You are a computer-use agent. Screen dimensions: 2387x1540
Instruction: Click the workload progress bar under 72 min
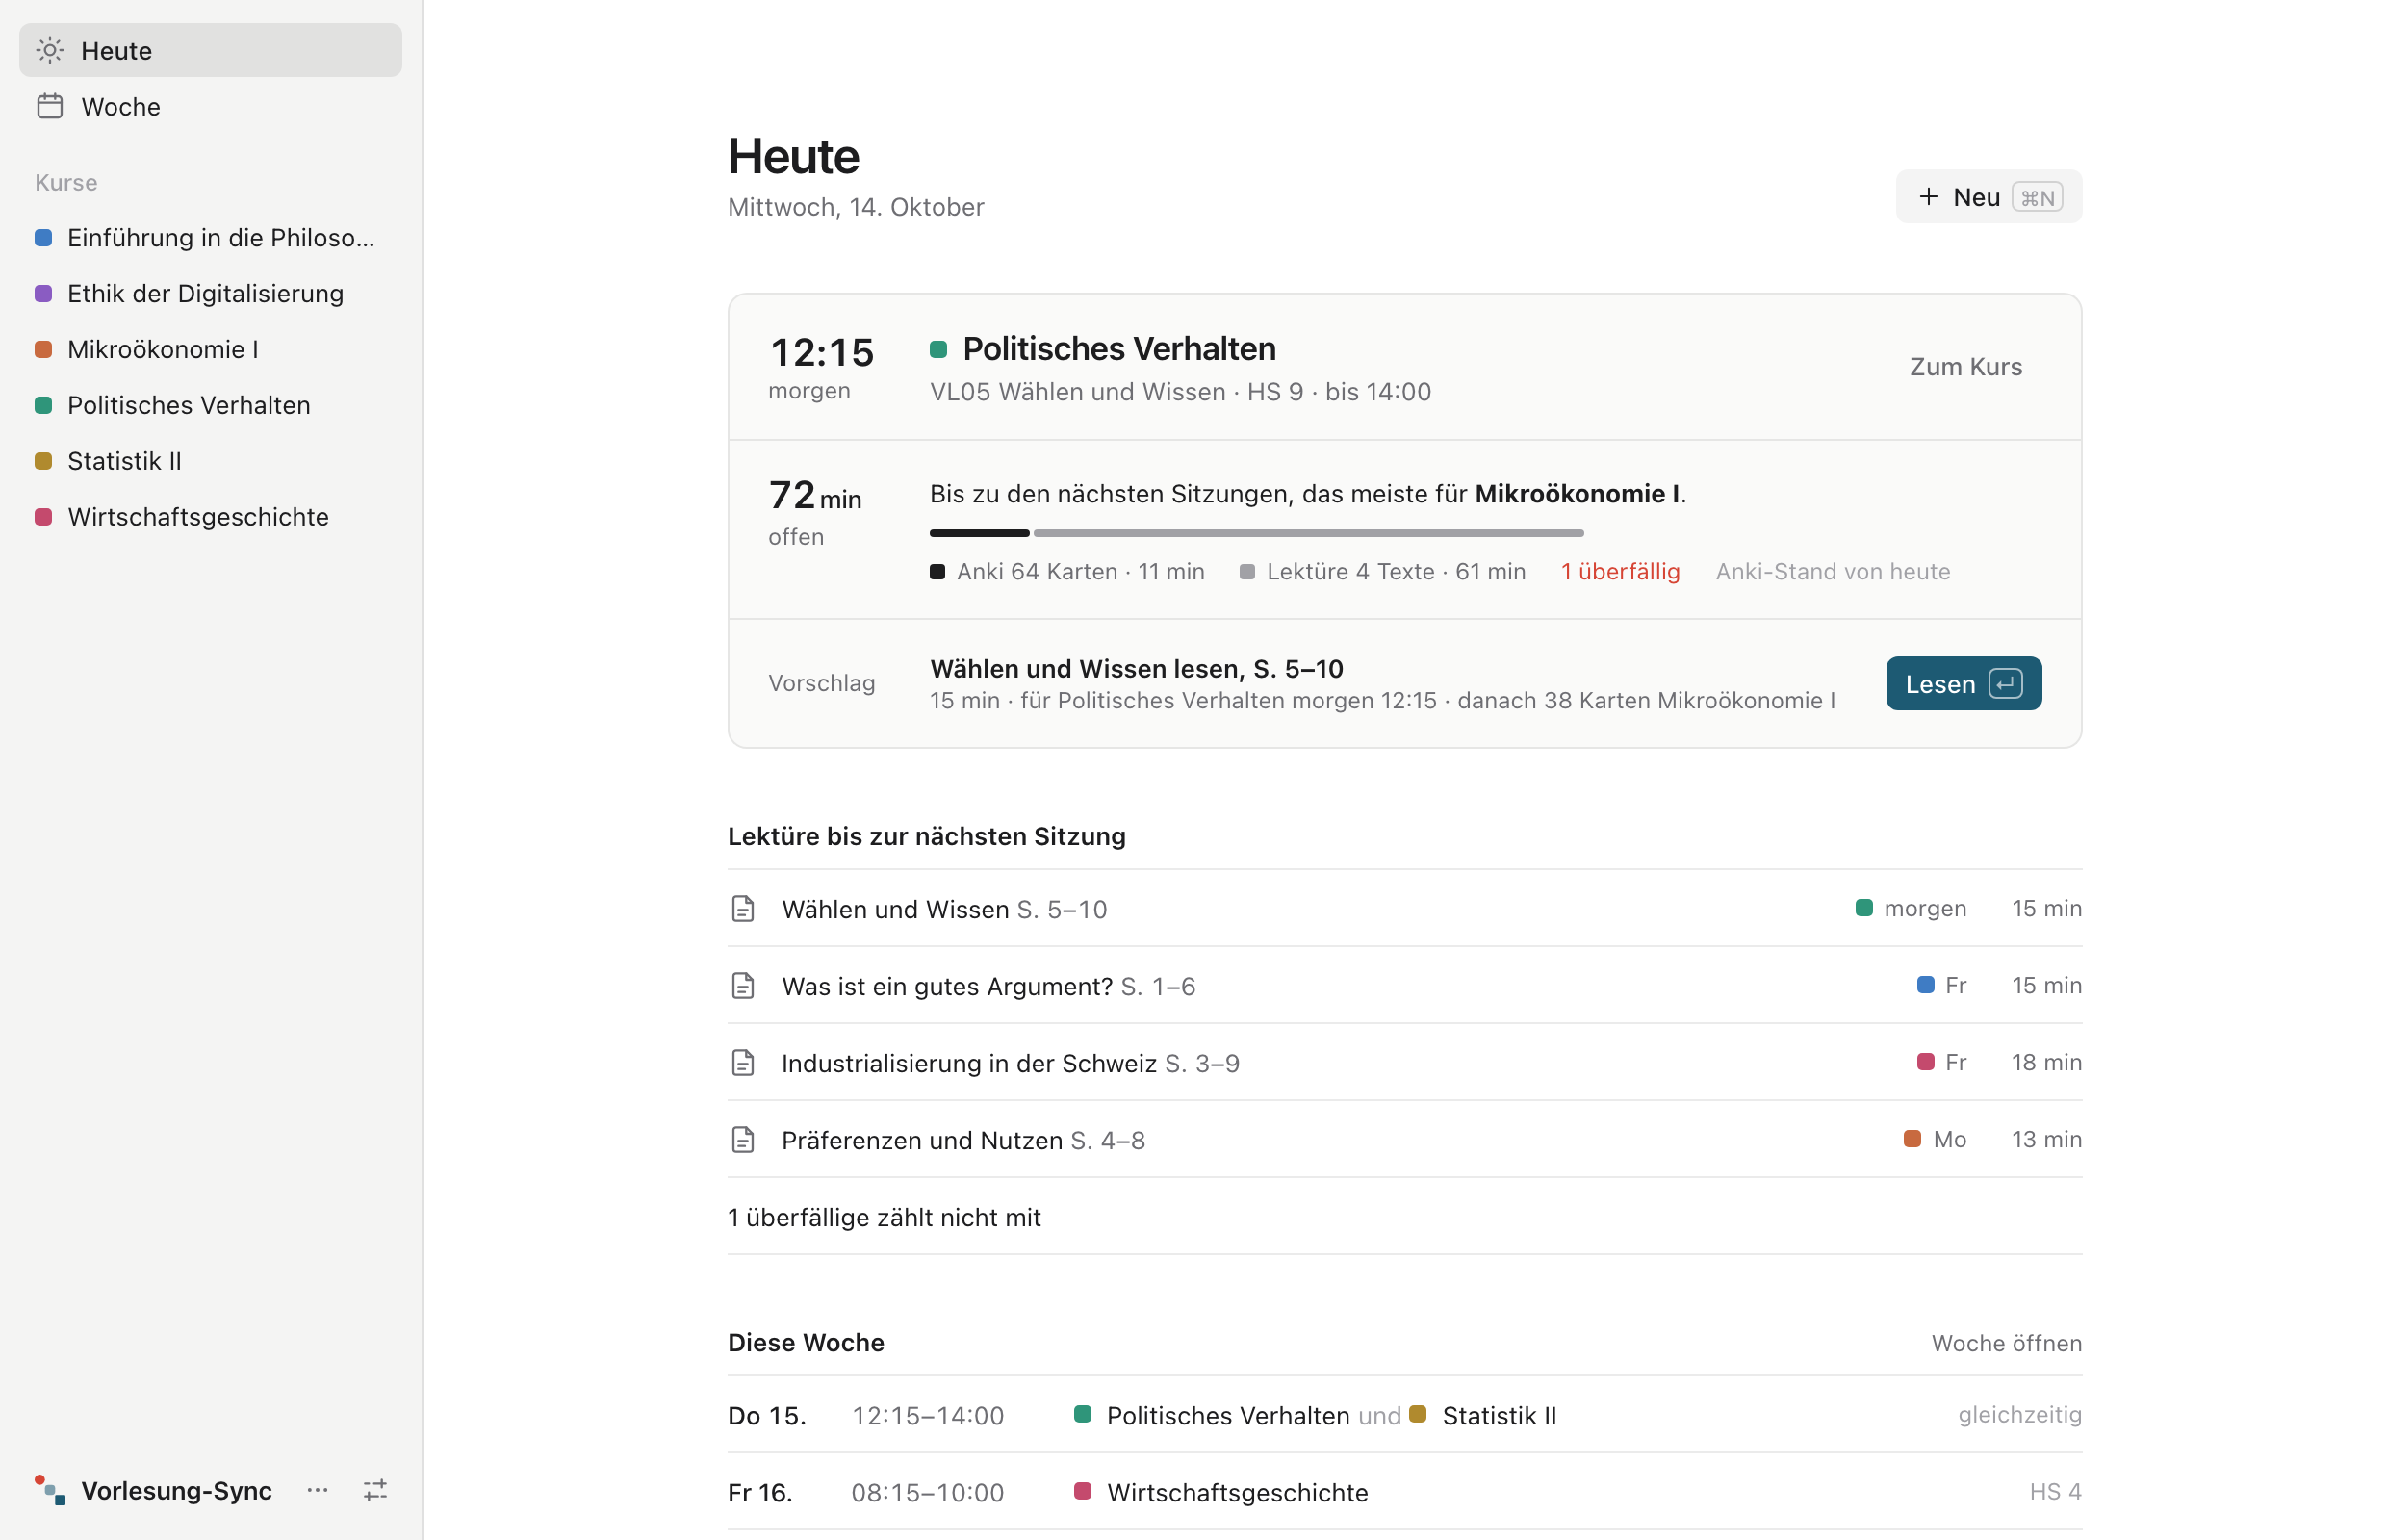(1256, 533)
